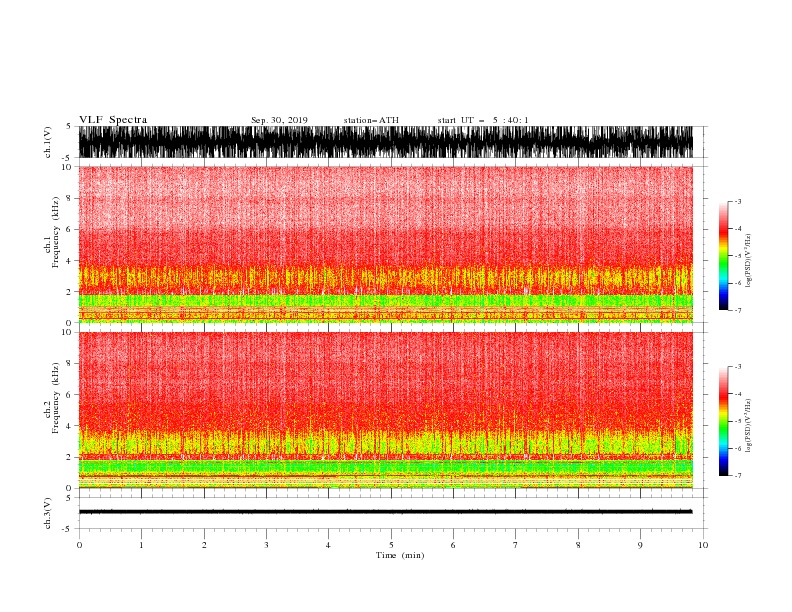Image resolution: width=792 pixels, height=612 pixels.
Task: Click the ch.2 spectrogram panel
Action: (385, 410)
